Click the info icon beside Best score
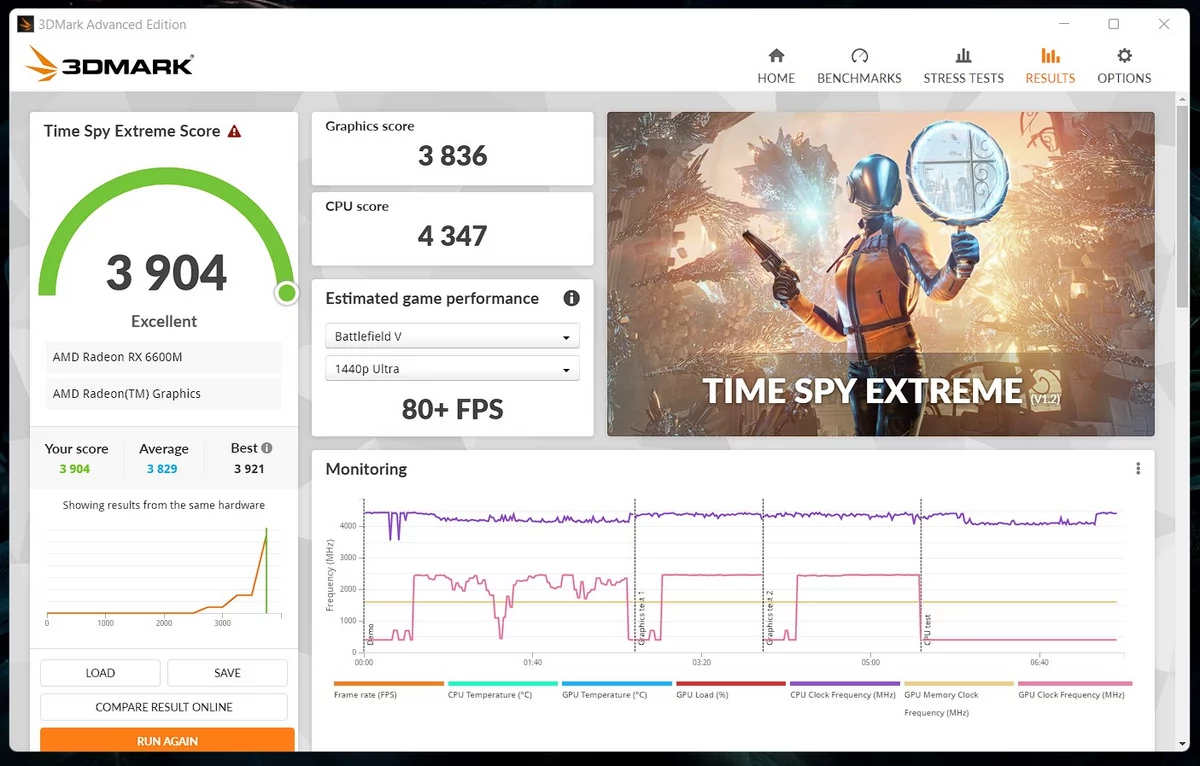Image resolution: width=1200 pixels, height=766 pixels. click(267, 448)
